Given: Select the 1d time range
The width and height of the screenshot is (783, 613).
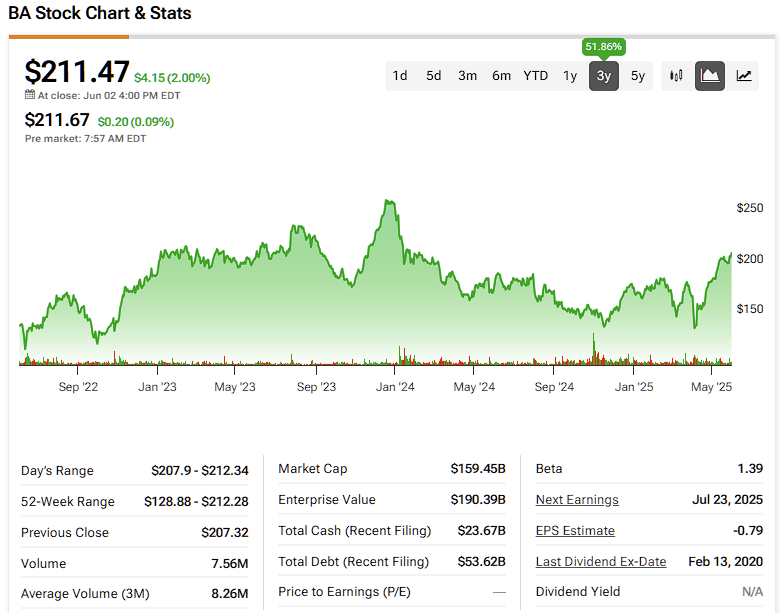Looking at the screenshot, I should pyautogui.click(x=399, y=76).
